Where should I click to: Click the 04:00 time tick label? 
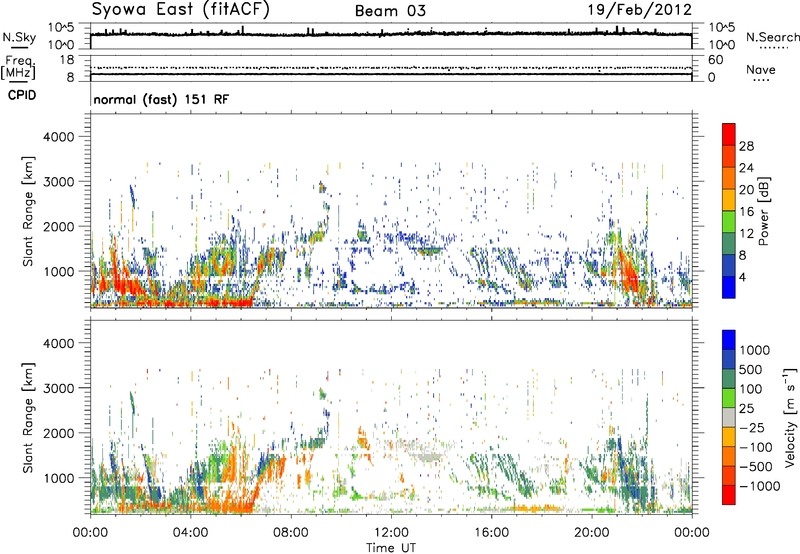click(190, 533)
